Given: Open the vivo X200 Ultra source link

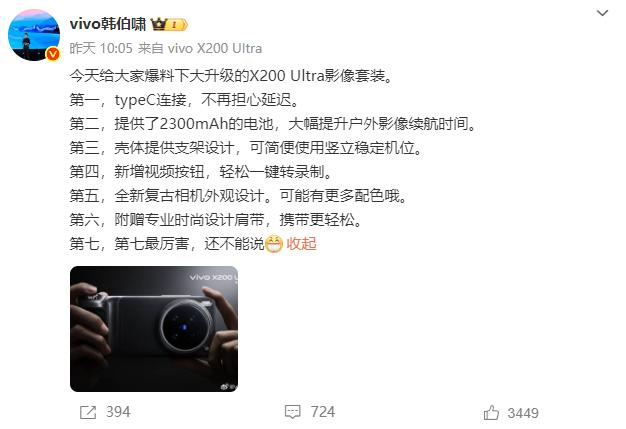Looking at the screenshot, I should 215,48.
